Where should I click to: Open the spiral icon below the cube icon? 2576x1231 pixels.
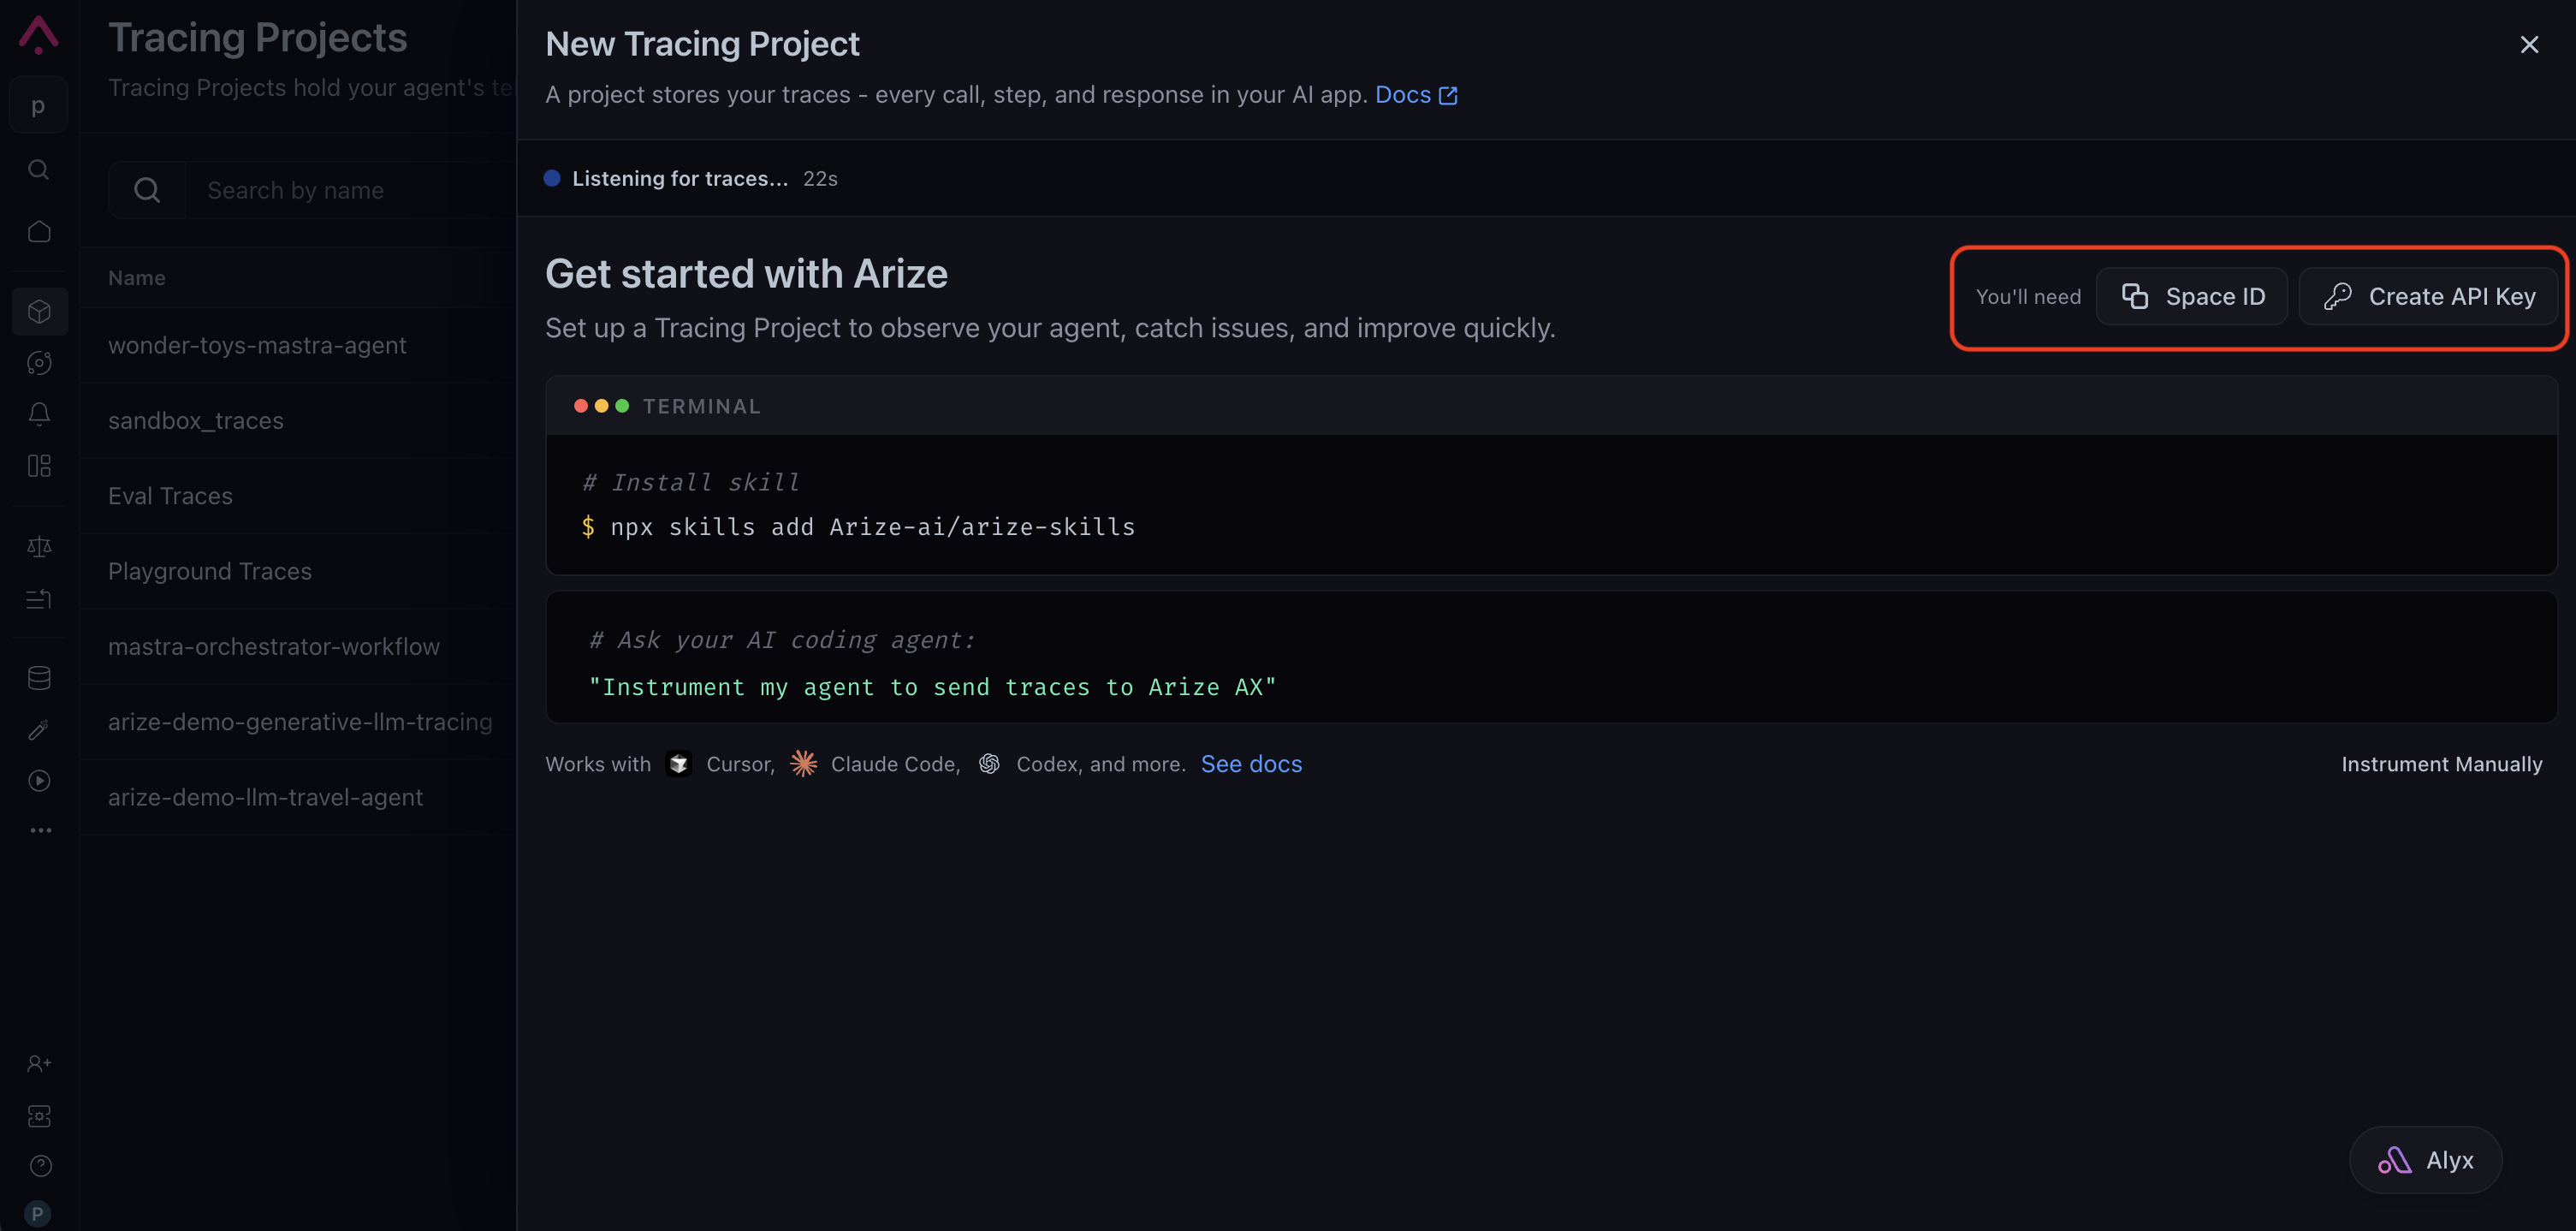39,363
